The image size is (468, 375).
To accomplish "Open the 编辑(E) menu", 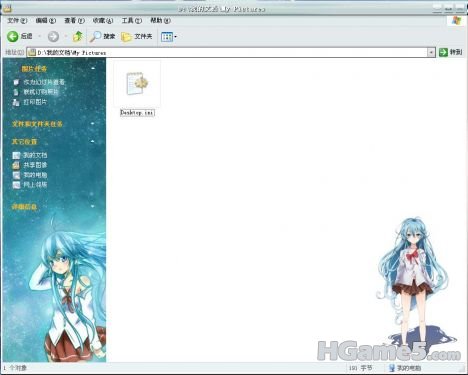I will [x=46, y=21].
